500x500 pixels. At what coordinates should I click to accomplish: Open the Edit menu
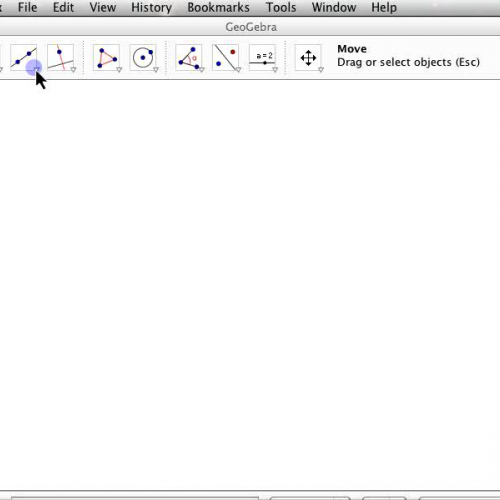[x=63, y=7]
